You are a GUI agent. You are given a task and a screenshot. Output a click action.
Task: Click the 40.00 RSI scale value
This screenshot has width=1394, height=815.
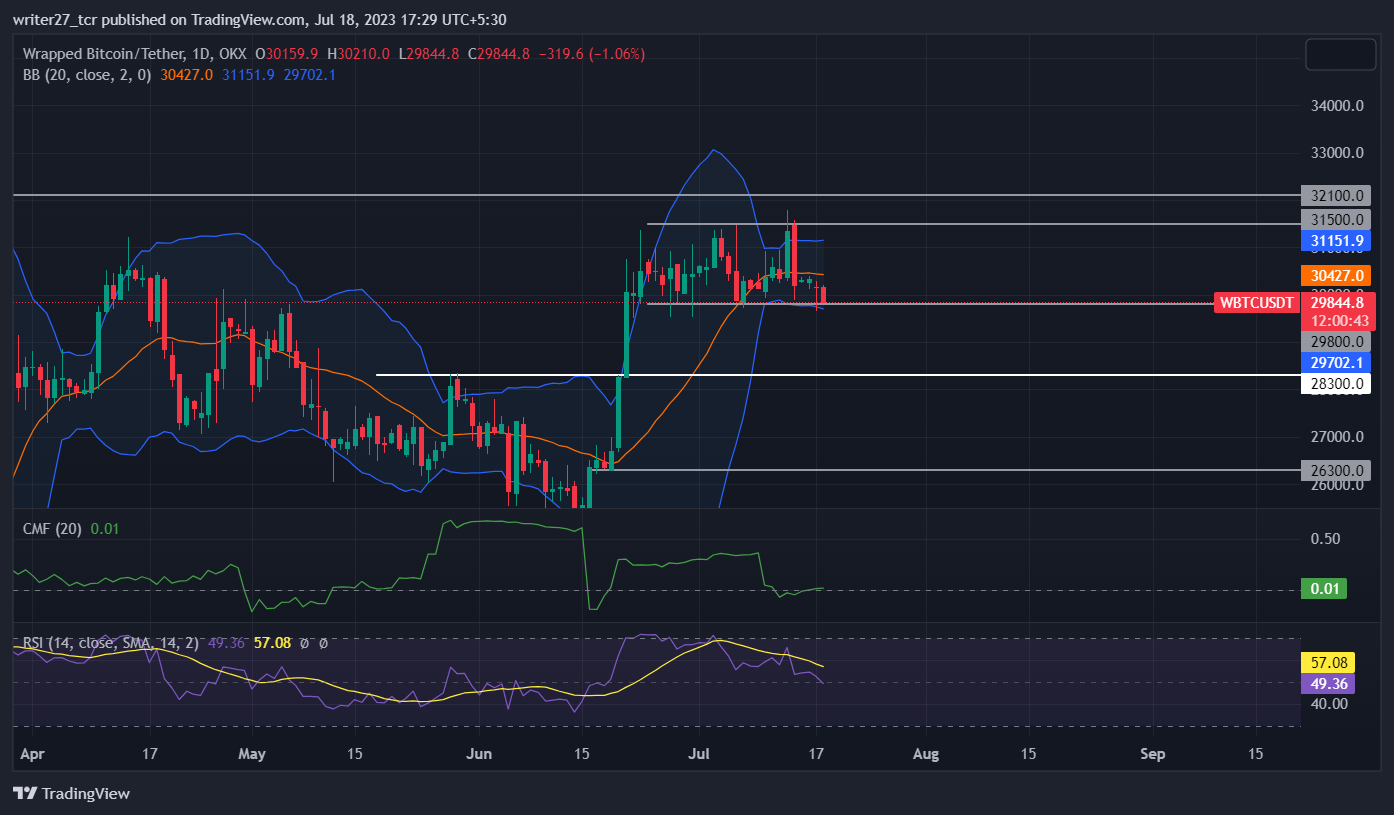coord(1329,703)
